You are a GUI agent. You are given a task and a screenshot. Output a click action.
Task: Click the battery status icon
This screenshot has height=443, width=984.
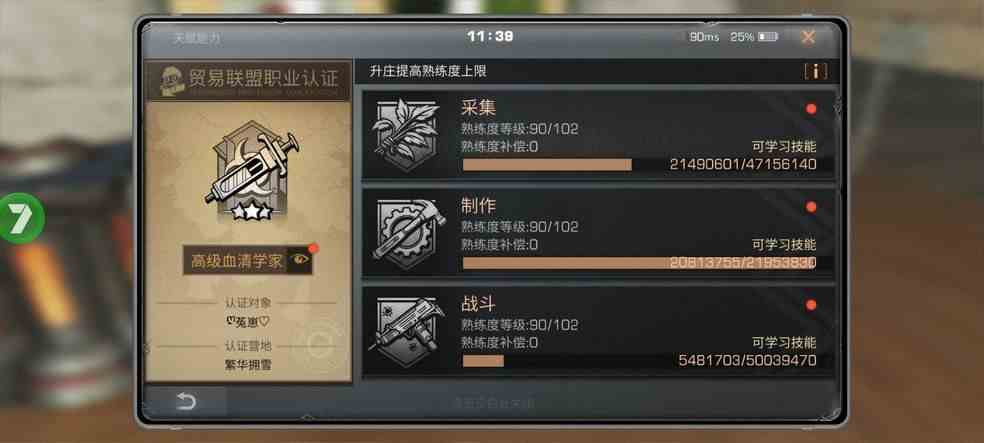768,37
